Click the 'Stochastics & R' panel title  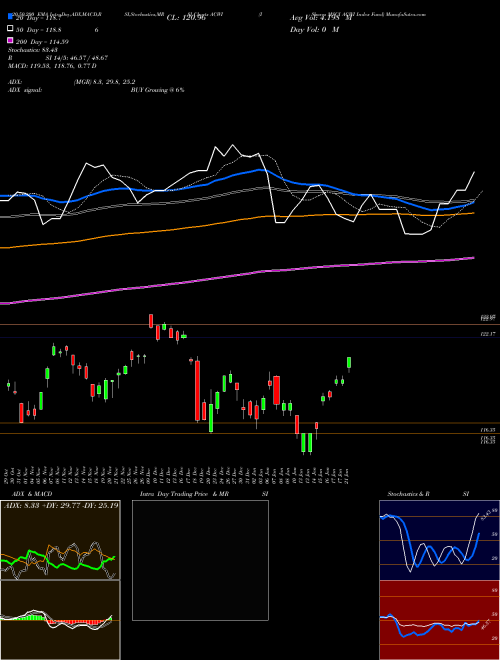tap(408, 494)
